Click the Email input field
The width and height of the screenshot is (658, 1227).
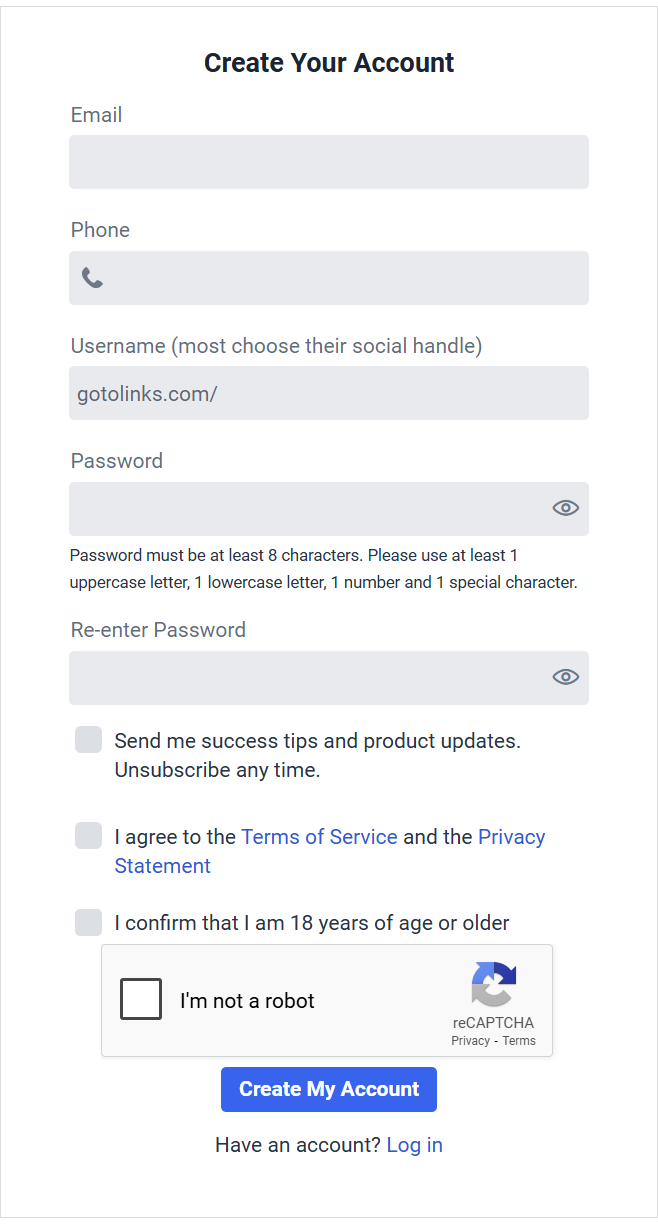[329, 161]
